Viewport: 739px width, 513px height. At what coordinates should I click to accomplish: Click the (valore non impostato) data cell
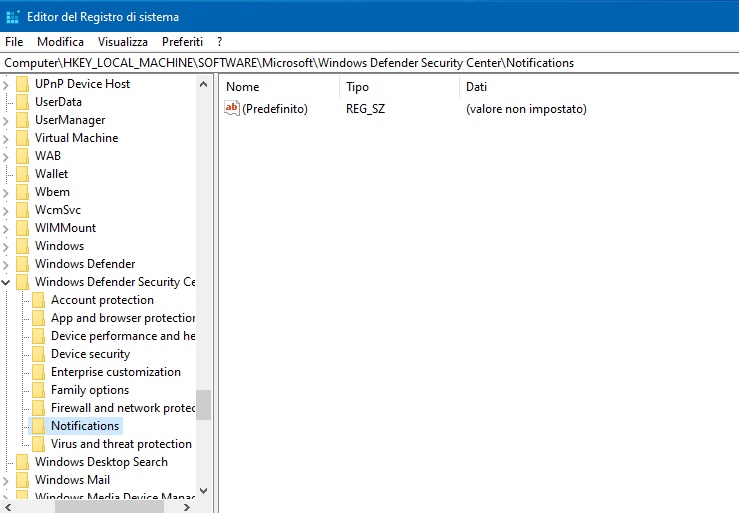(x=526, y=109)
